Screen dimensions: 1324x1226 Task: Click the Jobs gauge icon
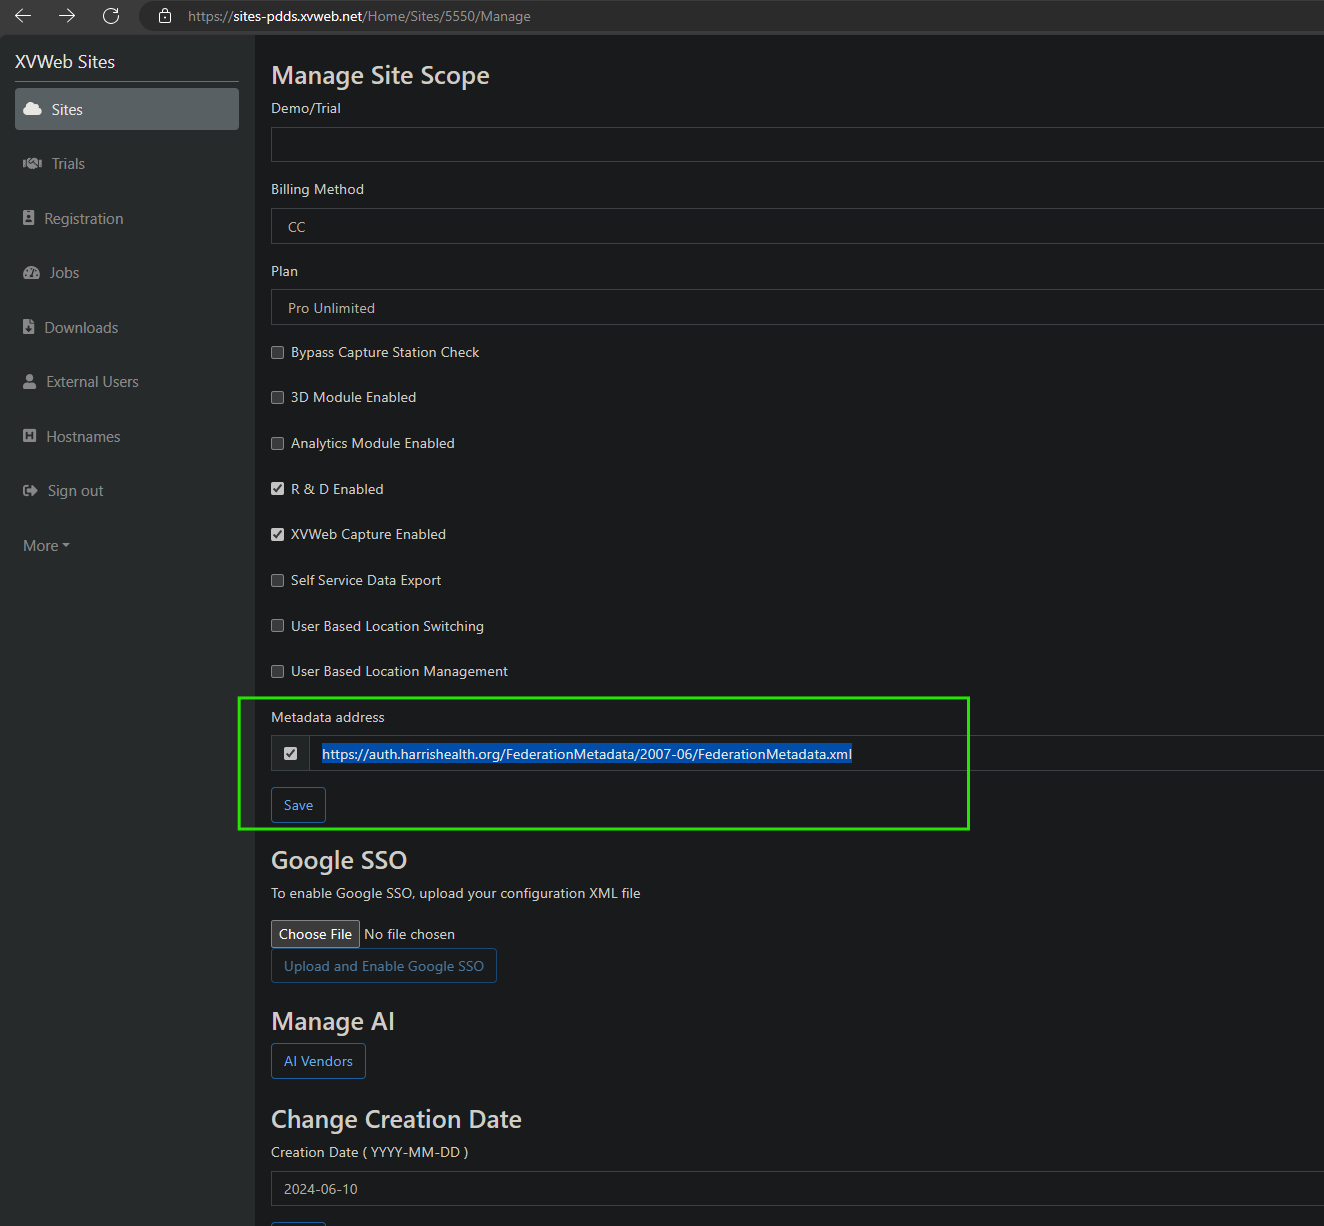[x=31, y=272]
